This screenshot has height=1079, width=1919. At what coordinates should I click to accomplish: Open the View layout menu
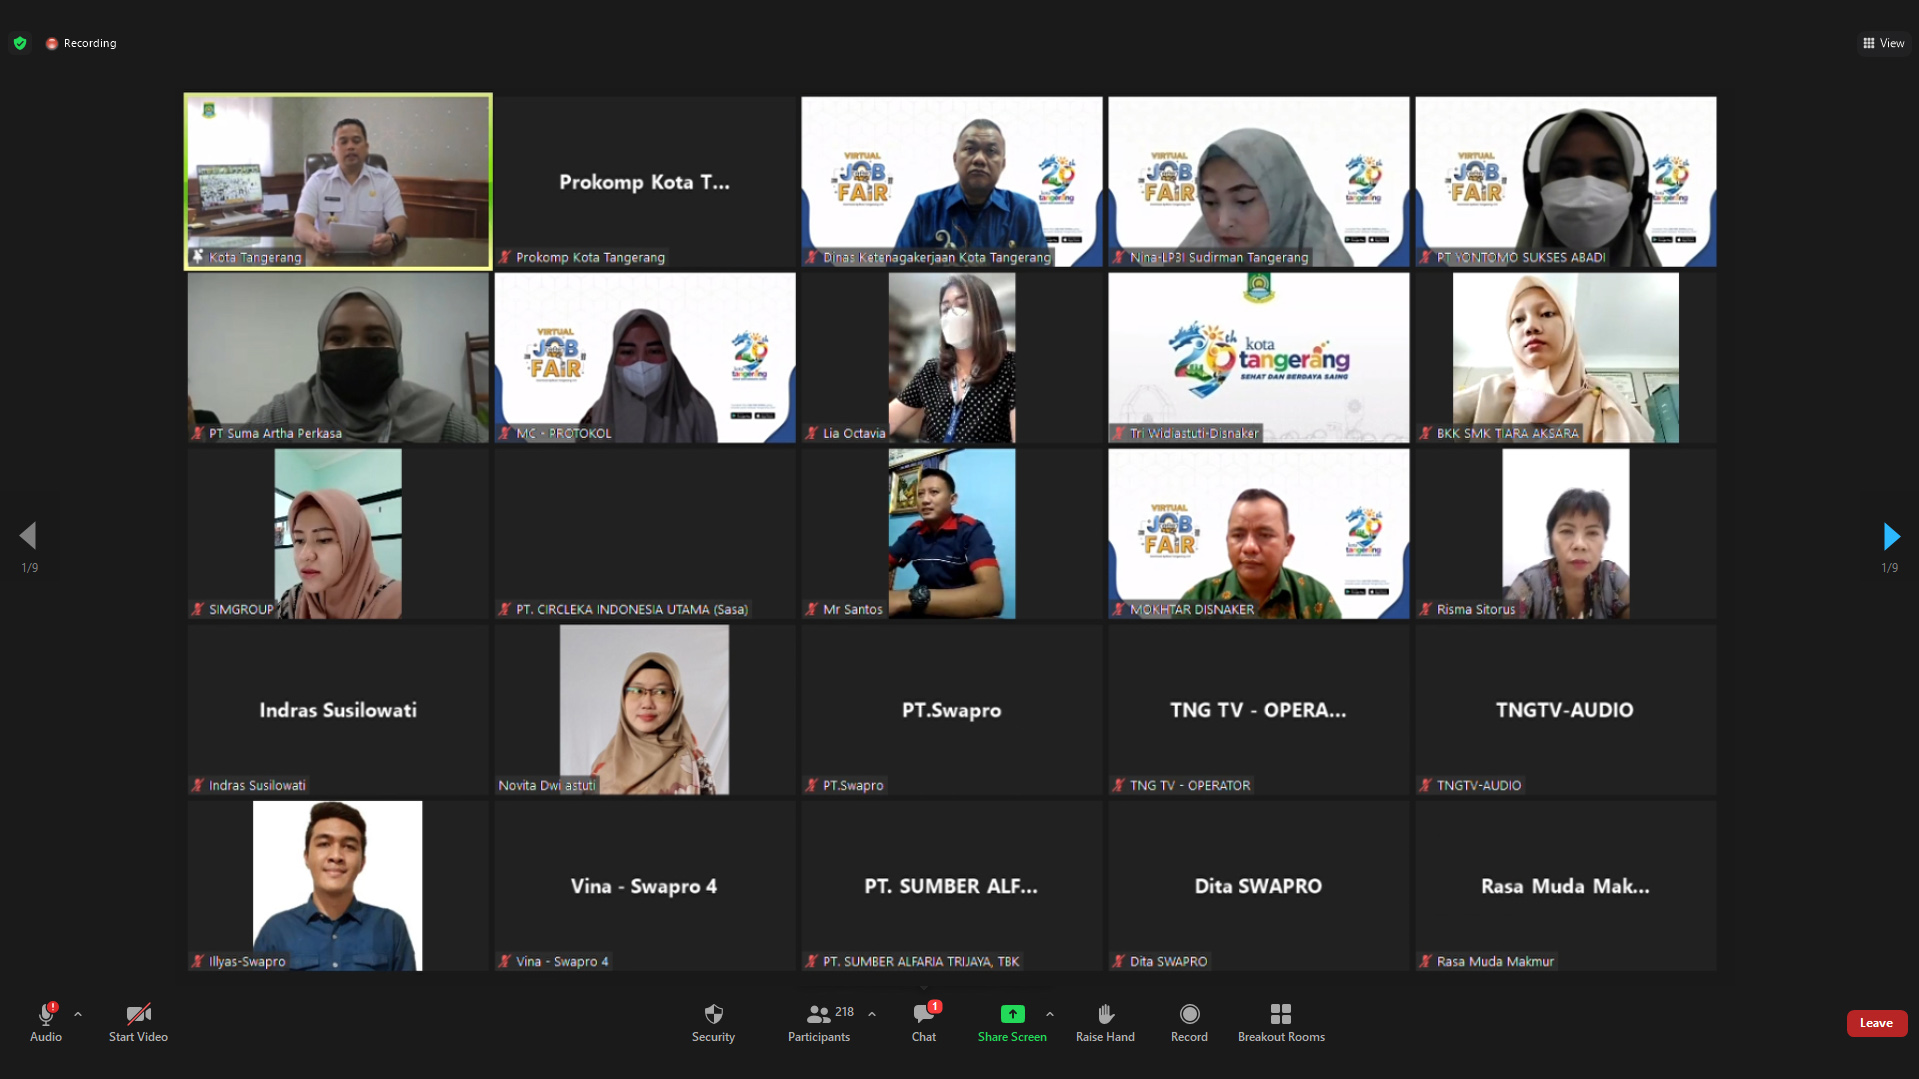1883,43
